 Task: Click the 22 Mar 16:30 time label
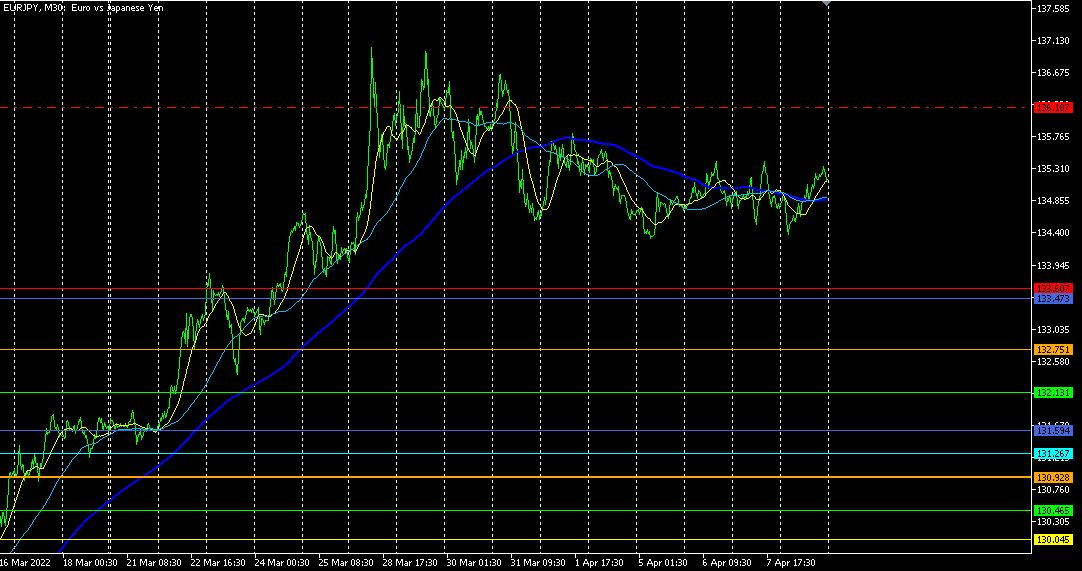pyautogui.click(x=218, y=563)
